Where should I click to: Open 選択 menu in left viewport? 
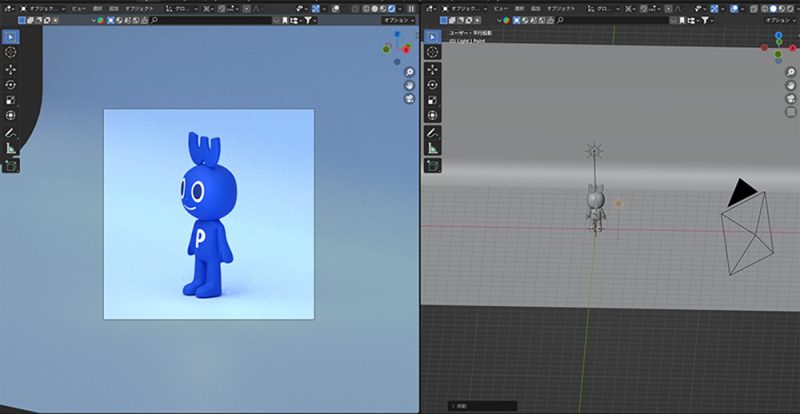[97, 9]
